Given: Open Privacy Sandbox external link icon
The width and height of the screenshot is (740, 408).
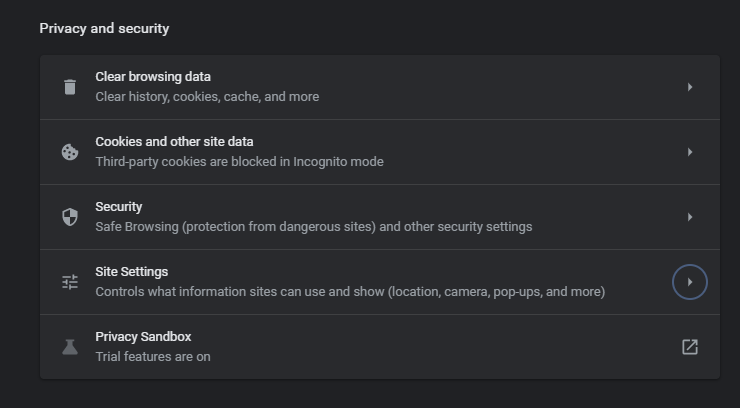Looking at the screenshot, I should coord(690,347).
